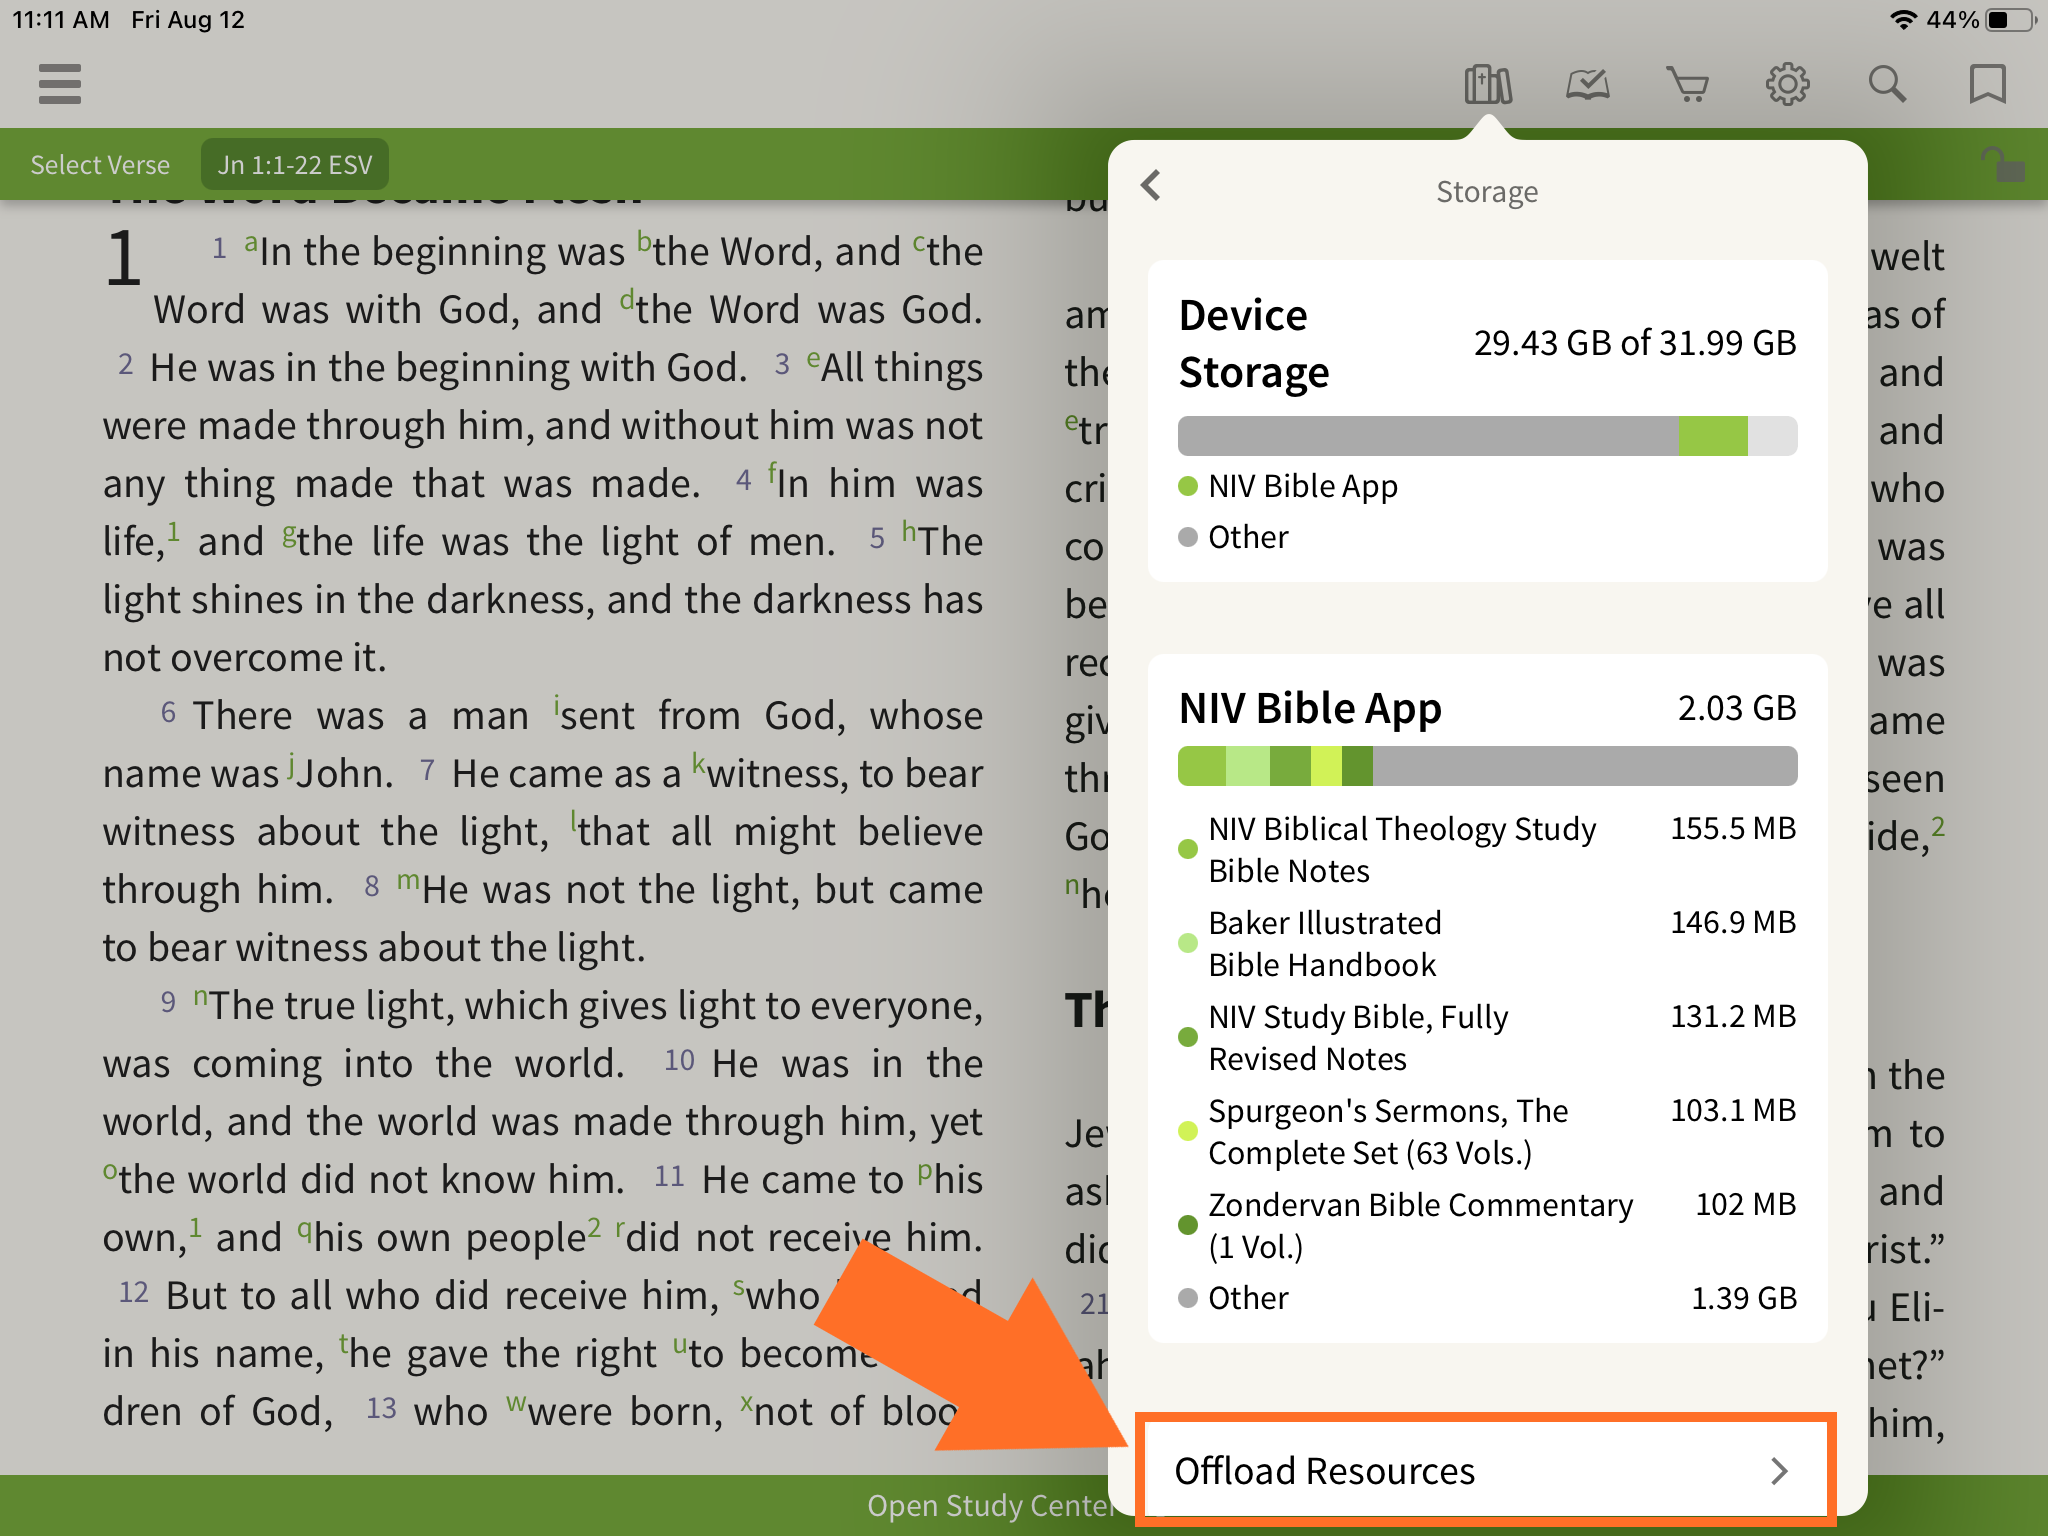Image resolution: width=2048 pixels, height=1536 pixels.
Task: Tap the 11:11 AM clock
Action: click(x=61, y=20)
